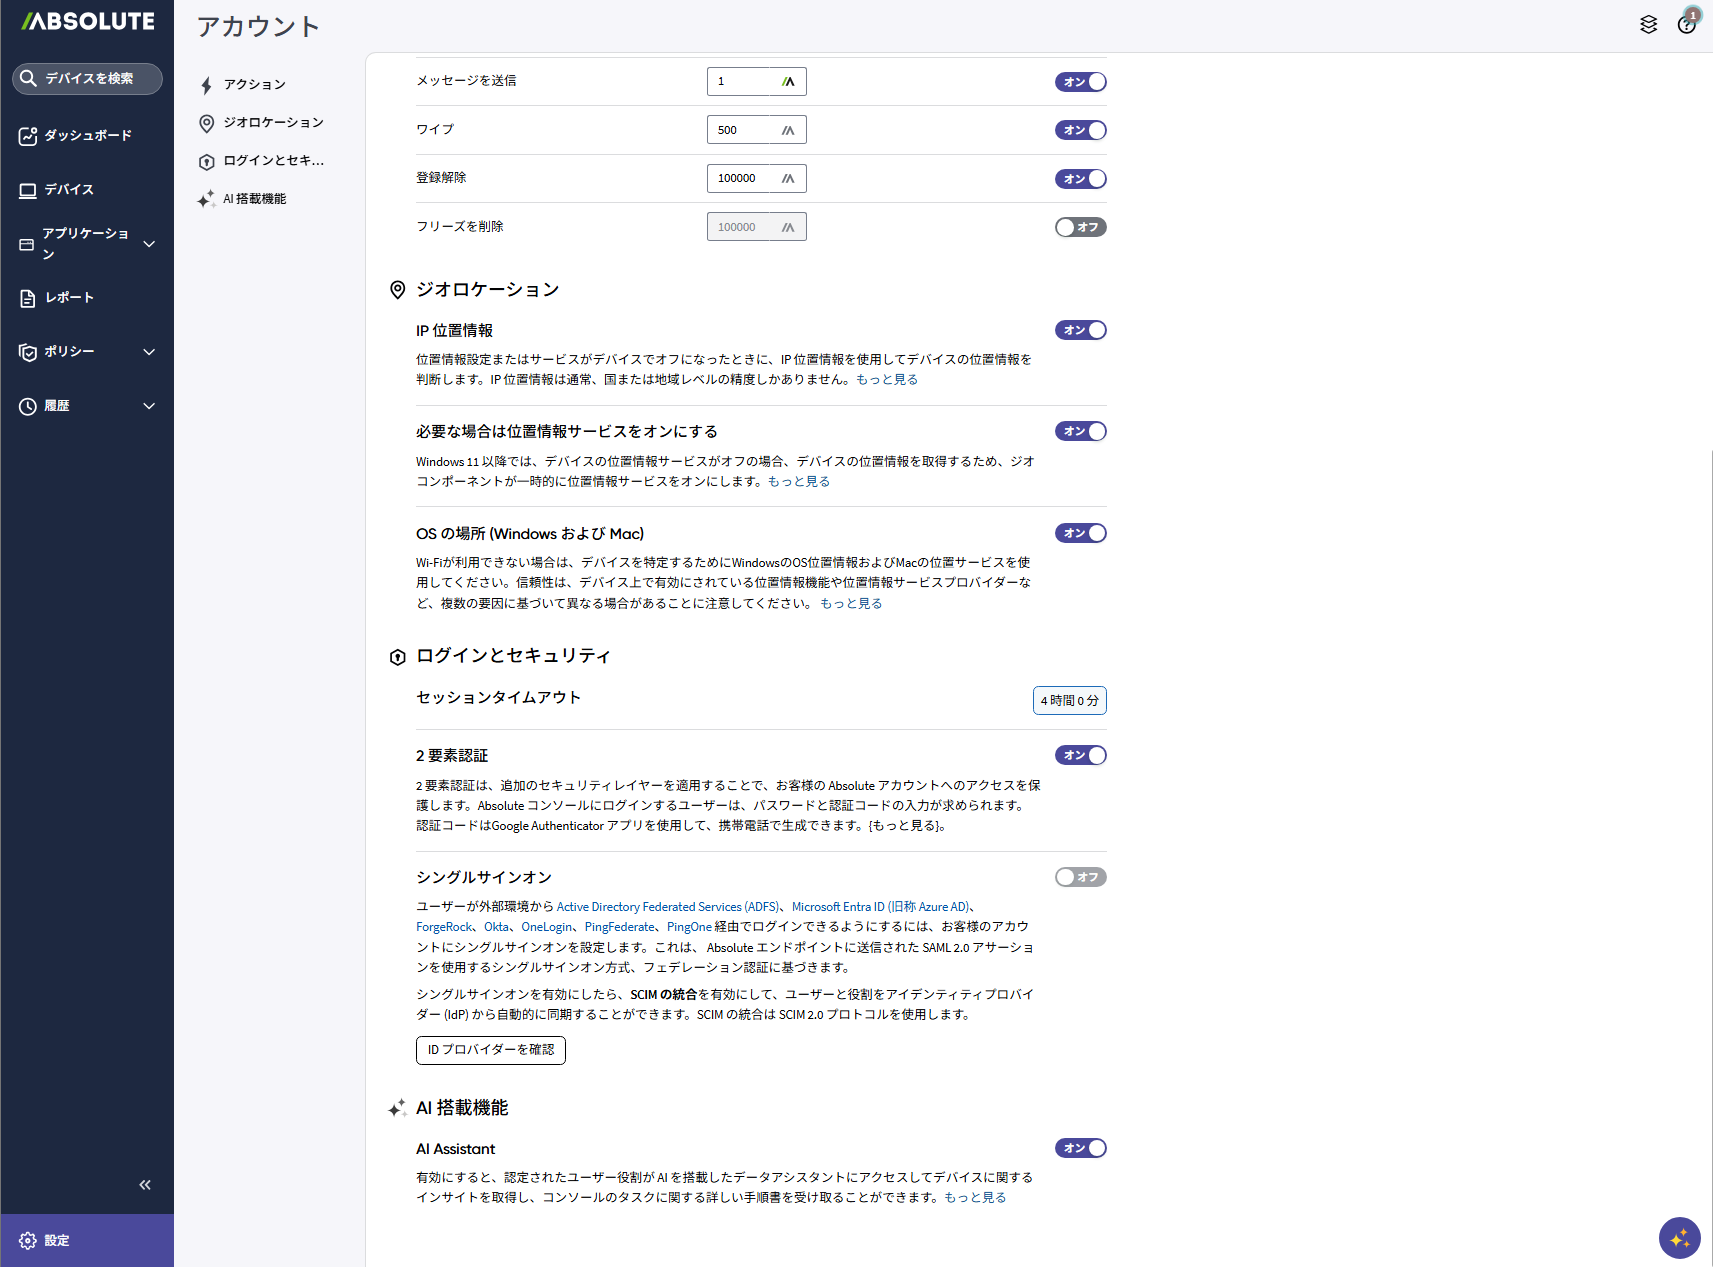Click the デバイスを検索 search box
The image size is (1713, 1267).
click(87, 79)
